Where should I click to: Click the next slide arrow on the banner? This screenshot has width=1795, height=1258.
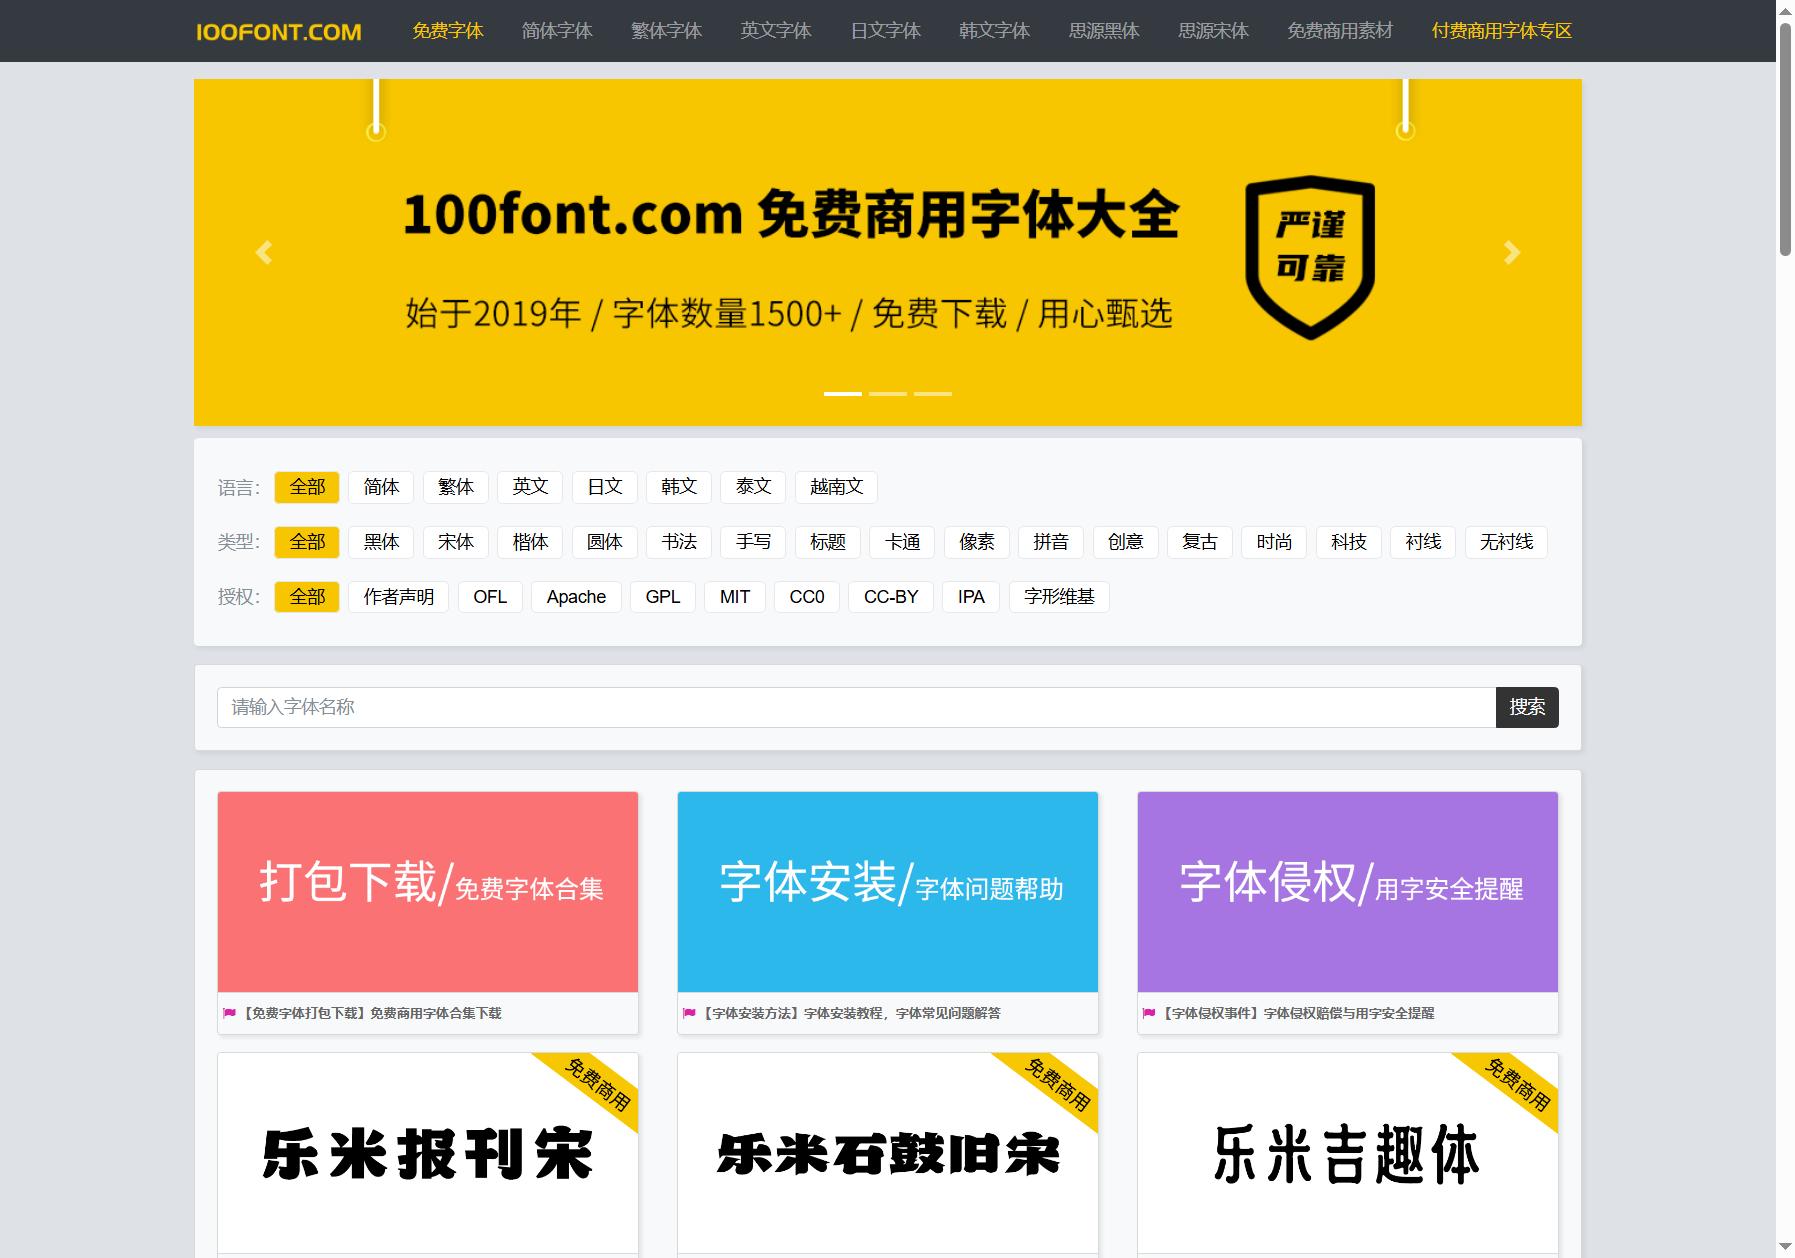click(1512, 253)
